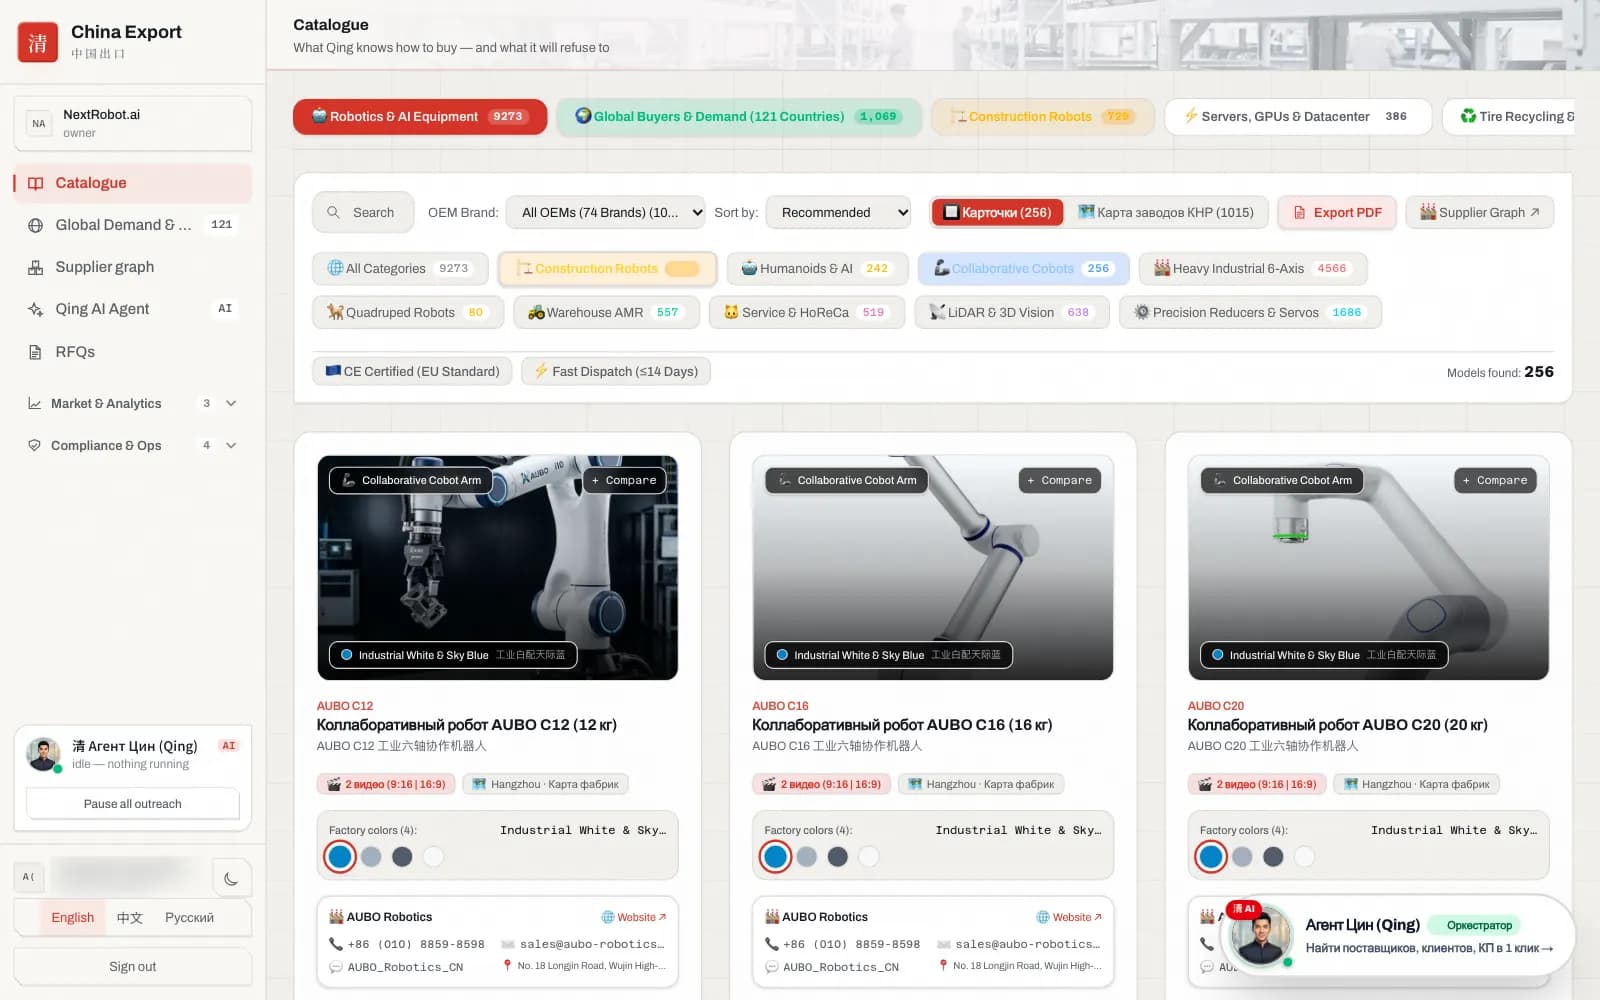Click the Warehouse AMR tractor icon
1600x1000 pixels.
point(536,312)
